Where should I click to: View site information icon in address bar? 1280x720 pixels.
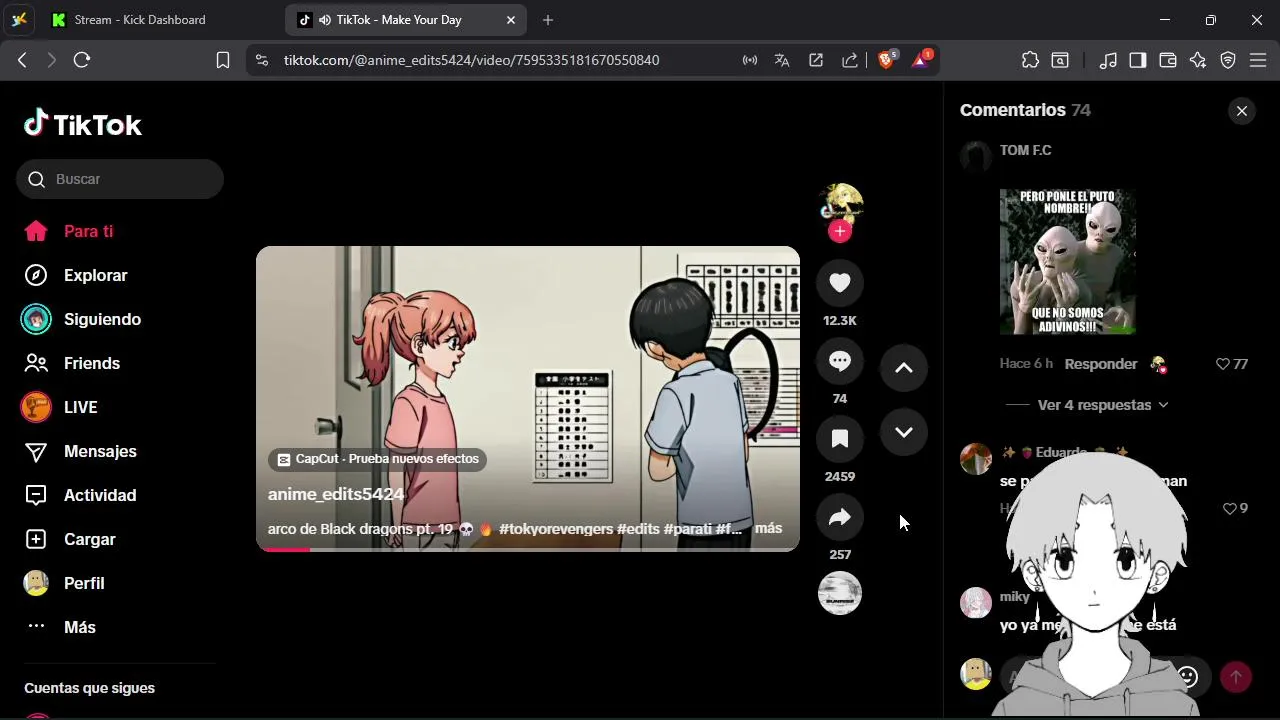coord(262,60)
